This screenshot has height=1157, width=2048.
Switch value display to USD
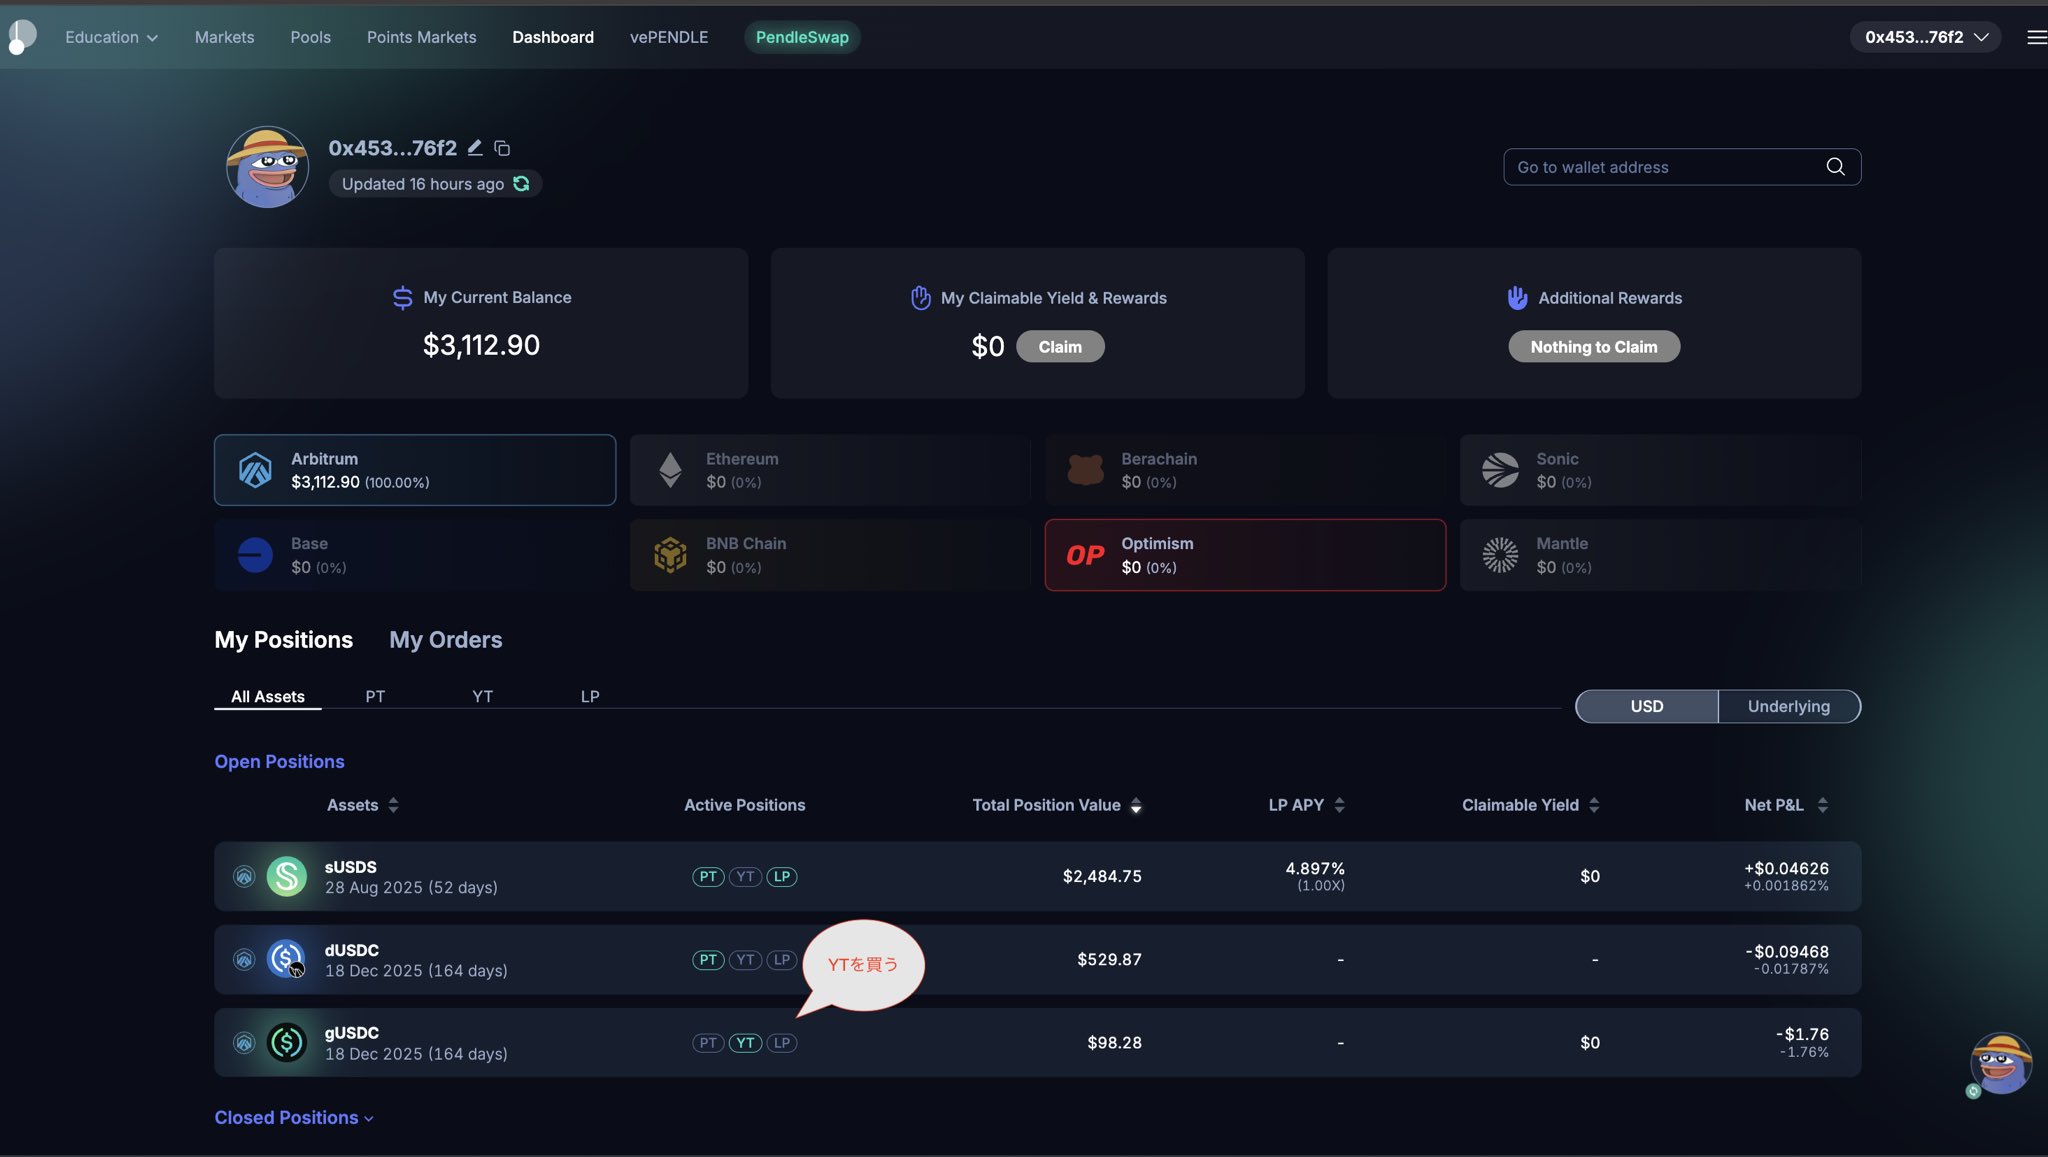click(1646, 706)
